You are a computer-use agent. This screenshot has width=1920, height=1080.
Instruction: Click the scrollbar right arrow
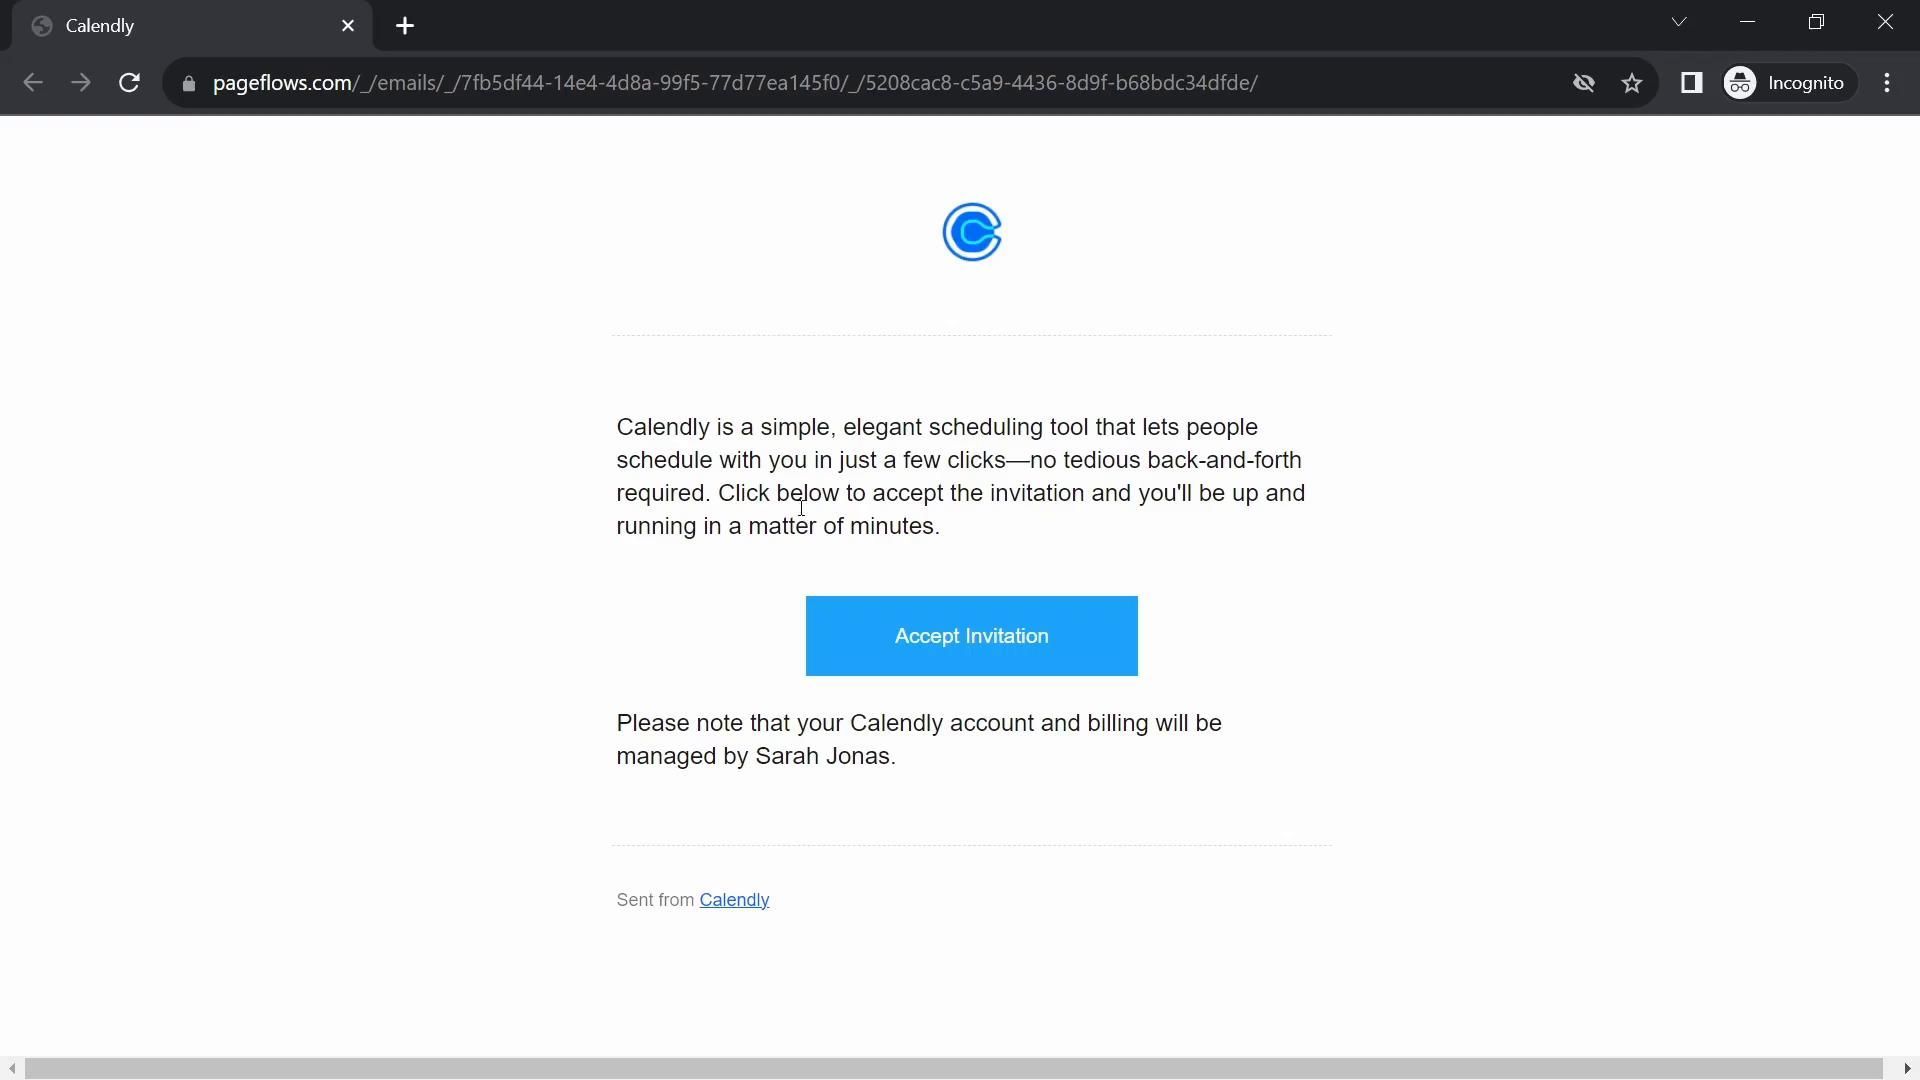point(1907,1068)
